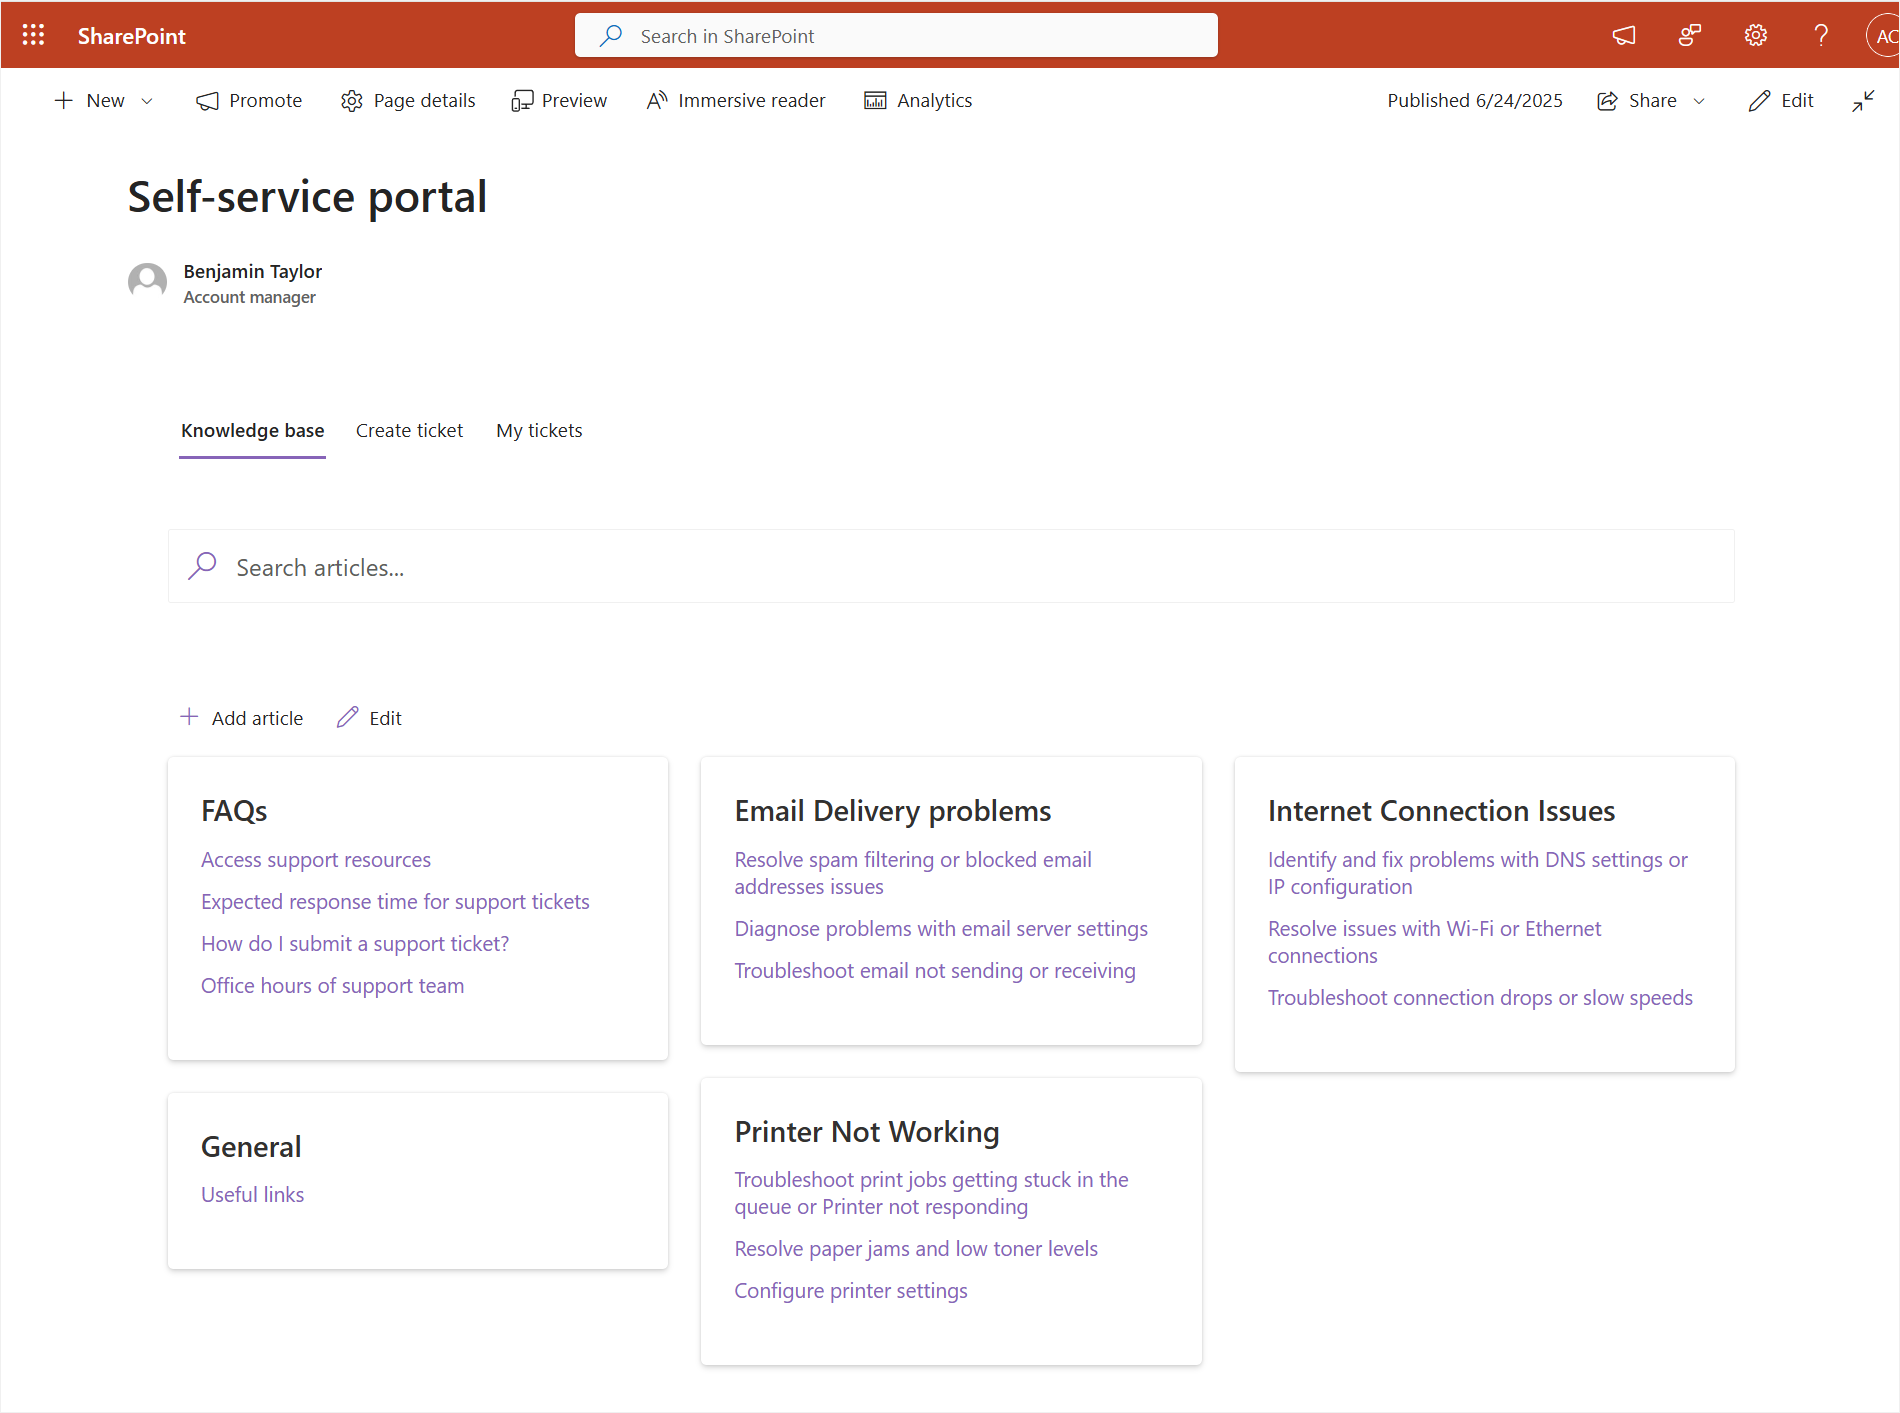Screen dimensions: 1900x1413
Task: Open the megaphone feedback icon in header
Action: click(x=1624, y=36)
